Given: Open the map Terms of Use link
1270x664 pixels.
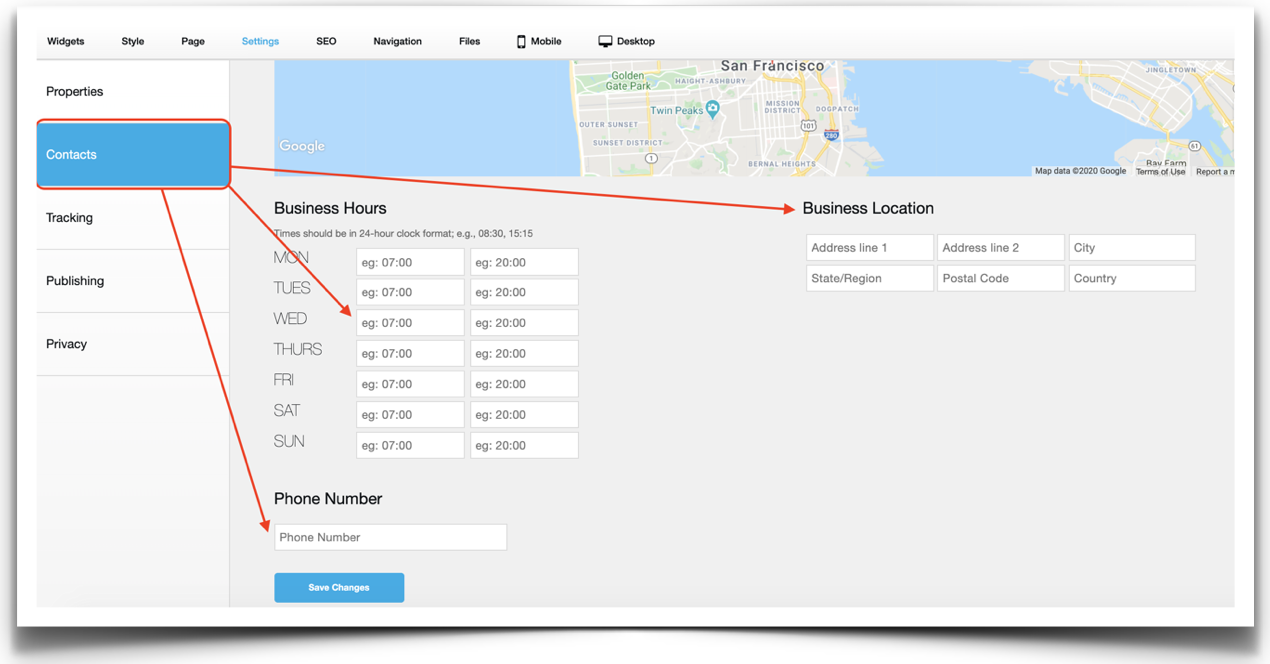Looking at the screenshot, I should [1160, 172].
